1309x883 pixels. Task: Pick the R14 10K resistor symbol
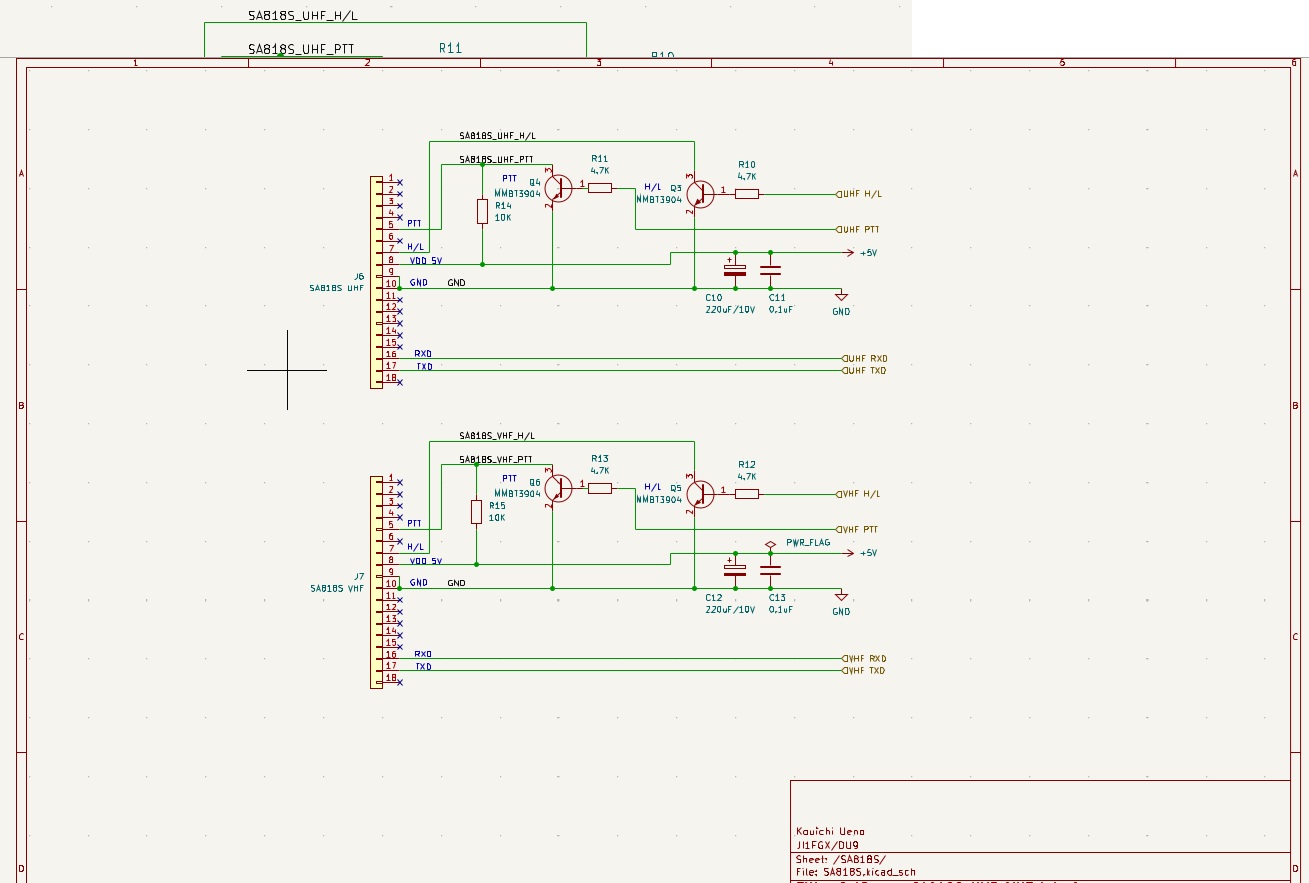point(482,211)
